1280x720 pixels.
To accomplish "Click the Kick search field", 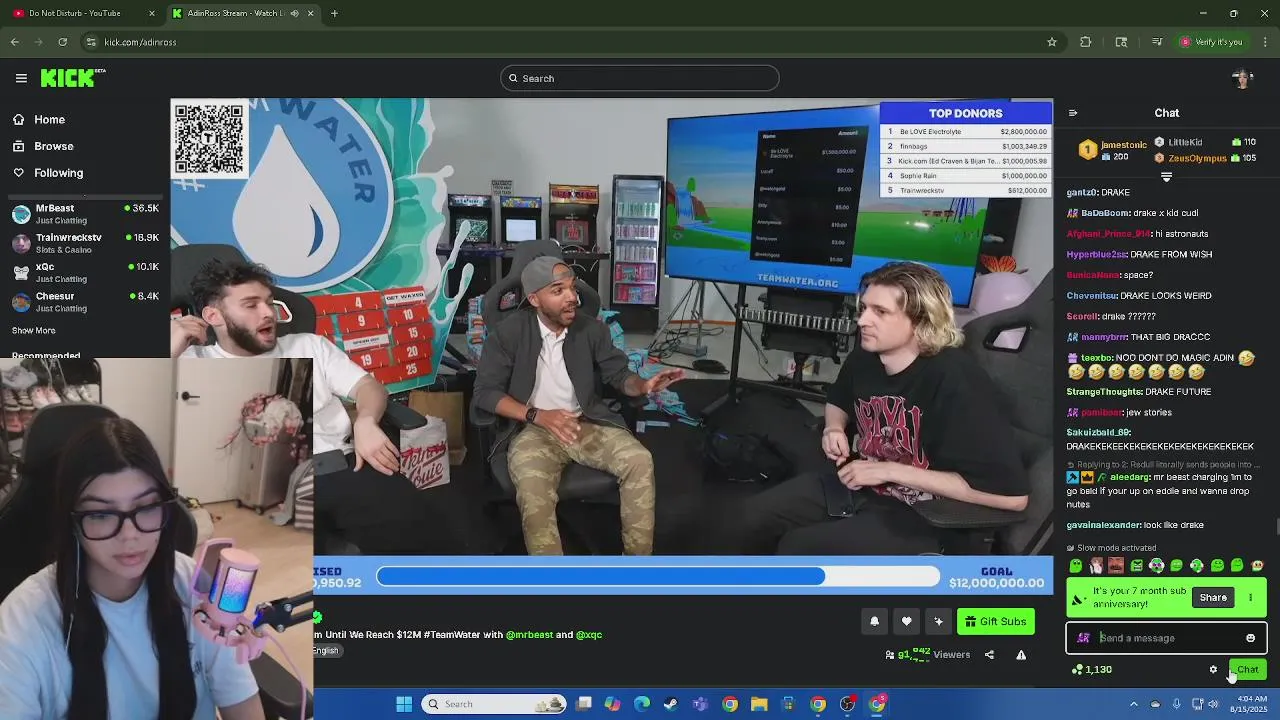I will [x=640, y=78].
